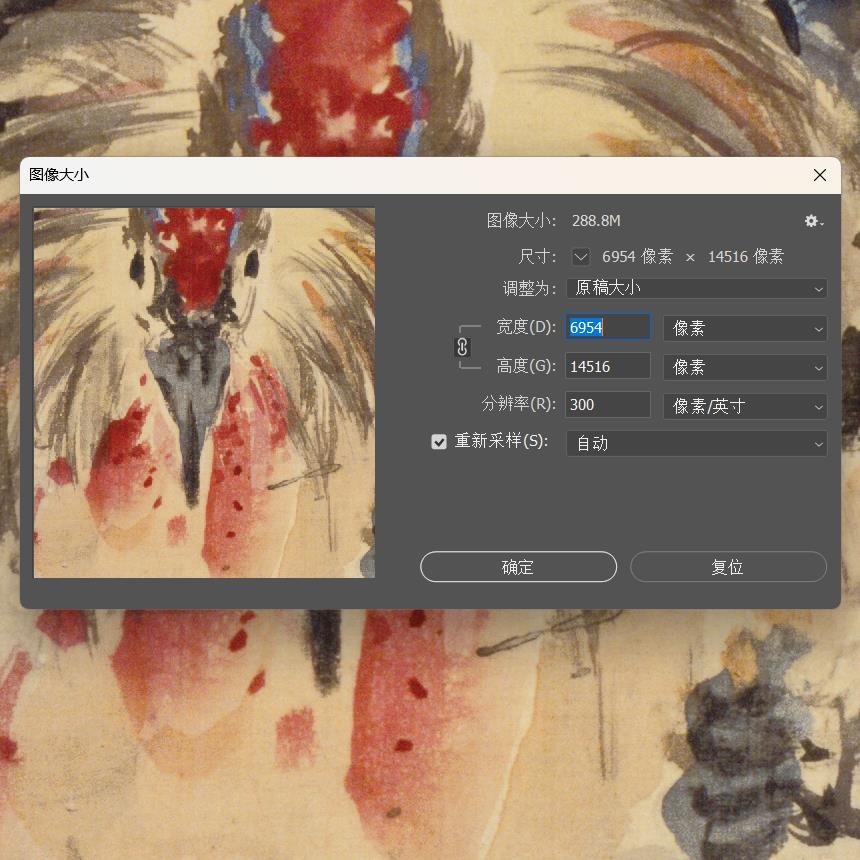Uncheck the 重新采样 checkbox

(x=439, y=442)
